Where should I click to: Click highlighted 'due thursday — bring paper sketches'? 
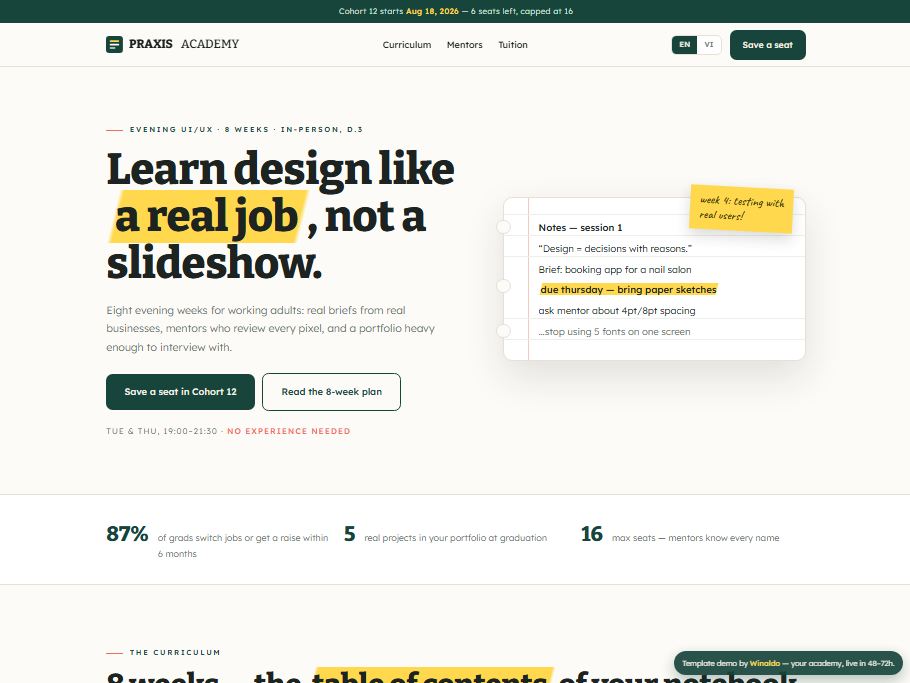tap(629, 290)
